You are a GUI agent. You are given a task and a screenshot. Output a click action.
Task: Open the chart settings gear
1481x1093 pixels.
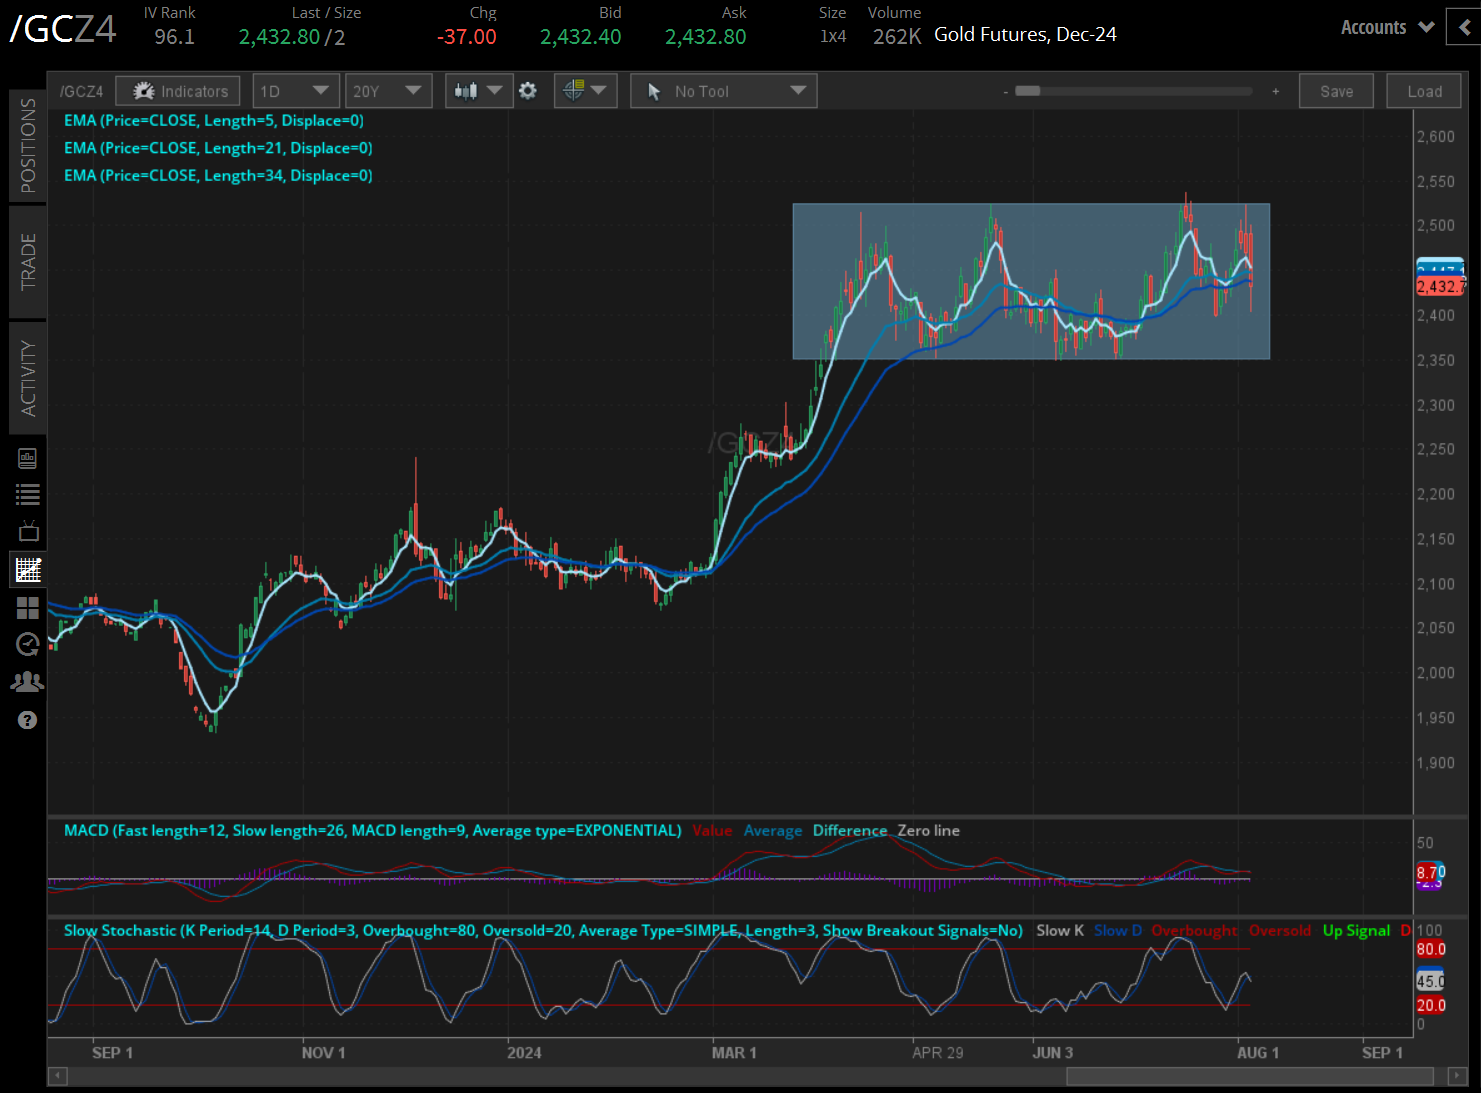[528, 91]
